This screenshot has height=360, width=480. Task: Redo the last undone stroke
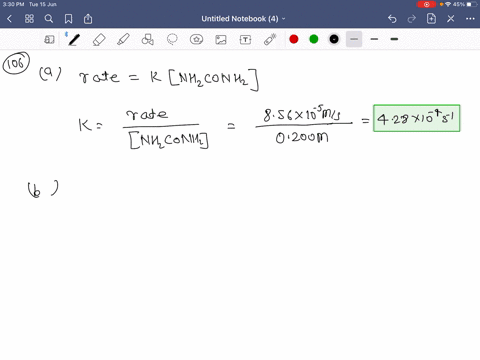pos(412,19)
